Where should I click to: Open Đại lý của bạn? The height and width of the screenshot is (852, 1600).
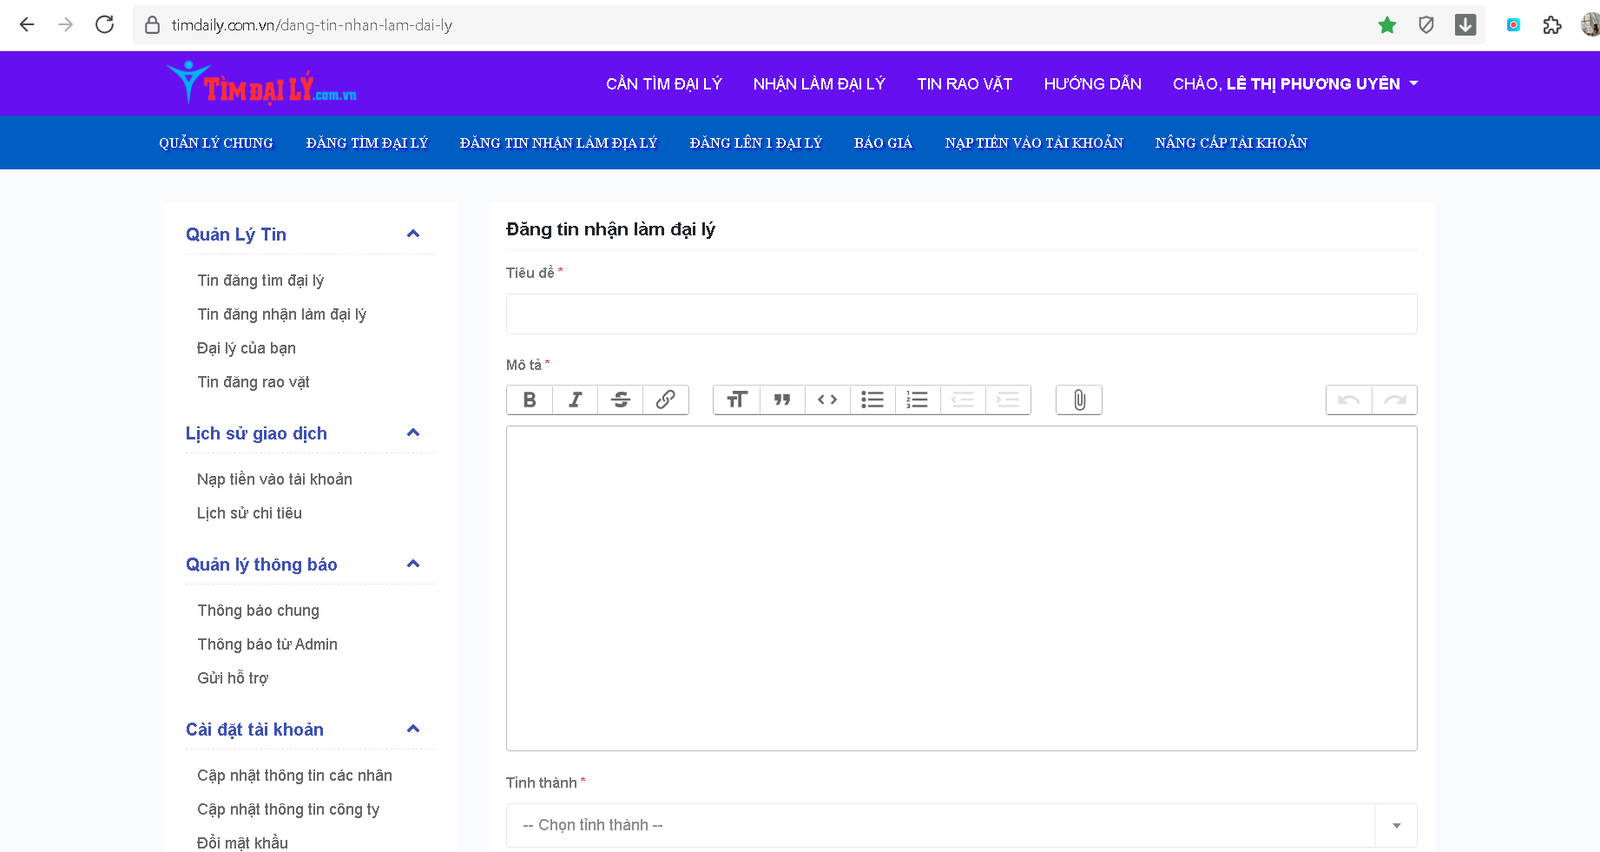click(x=246, y=349)
